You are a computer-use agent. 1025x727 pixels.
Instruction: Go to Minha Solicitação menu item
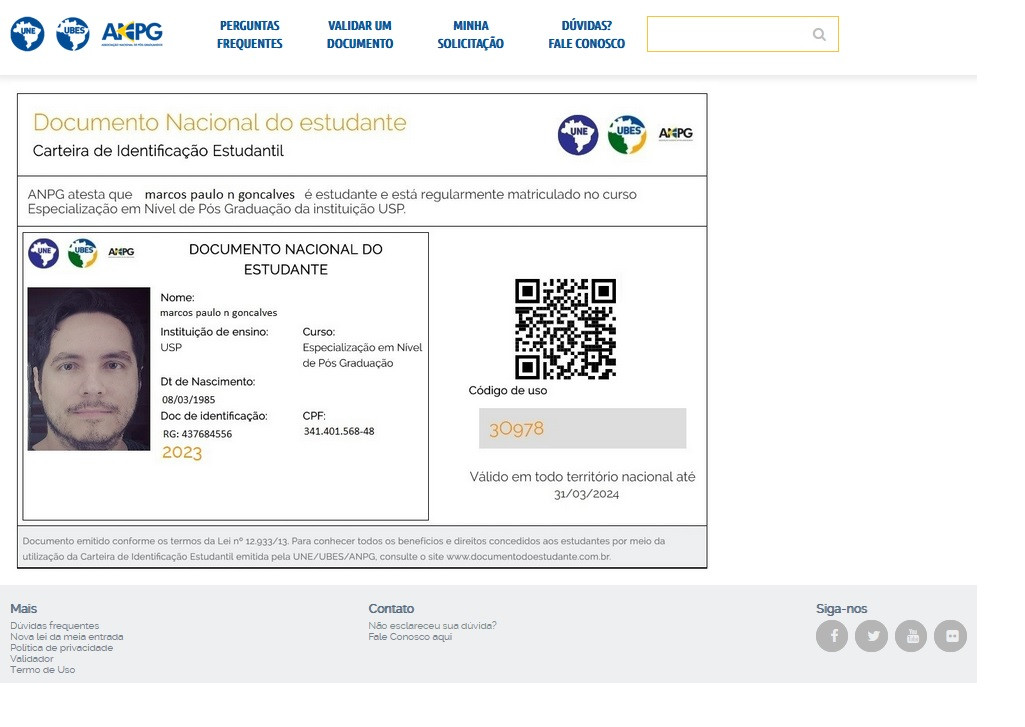[471, 35]
